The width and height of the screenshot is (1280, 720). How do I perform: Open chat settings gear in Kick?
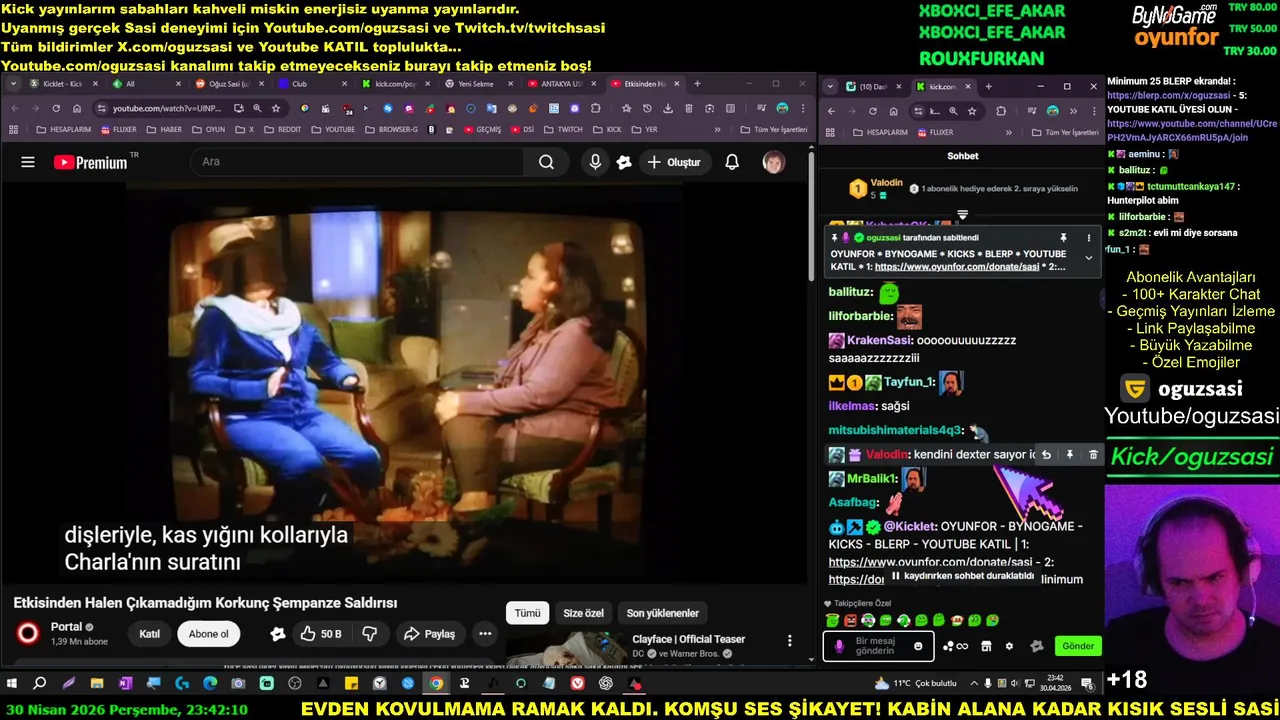(1009, 646)
